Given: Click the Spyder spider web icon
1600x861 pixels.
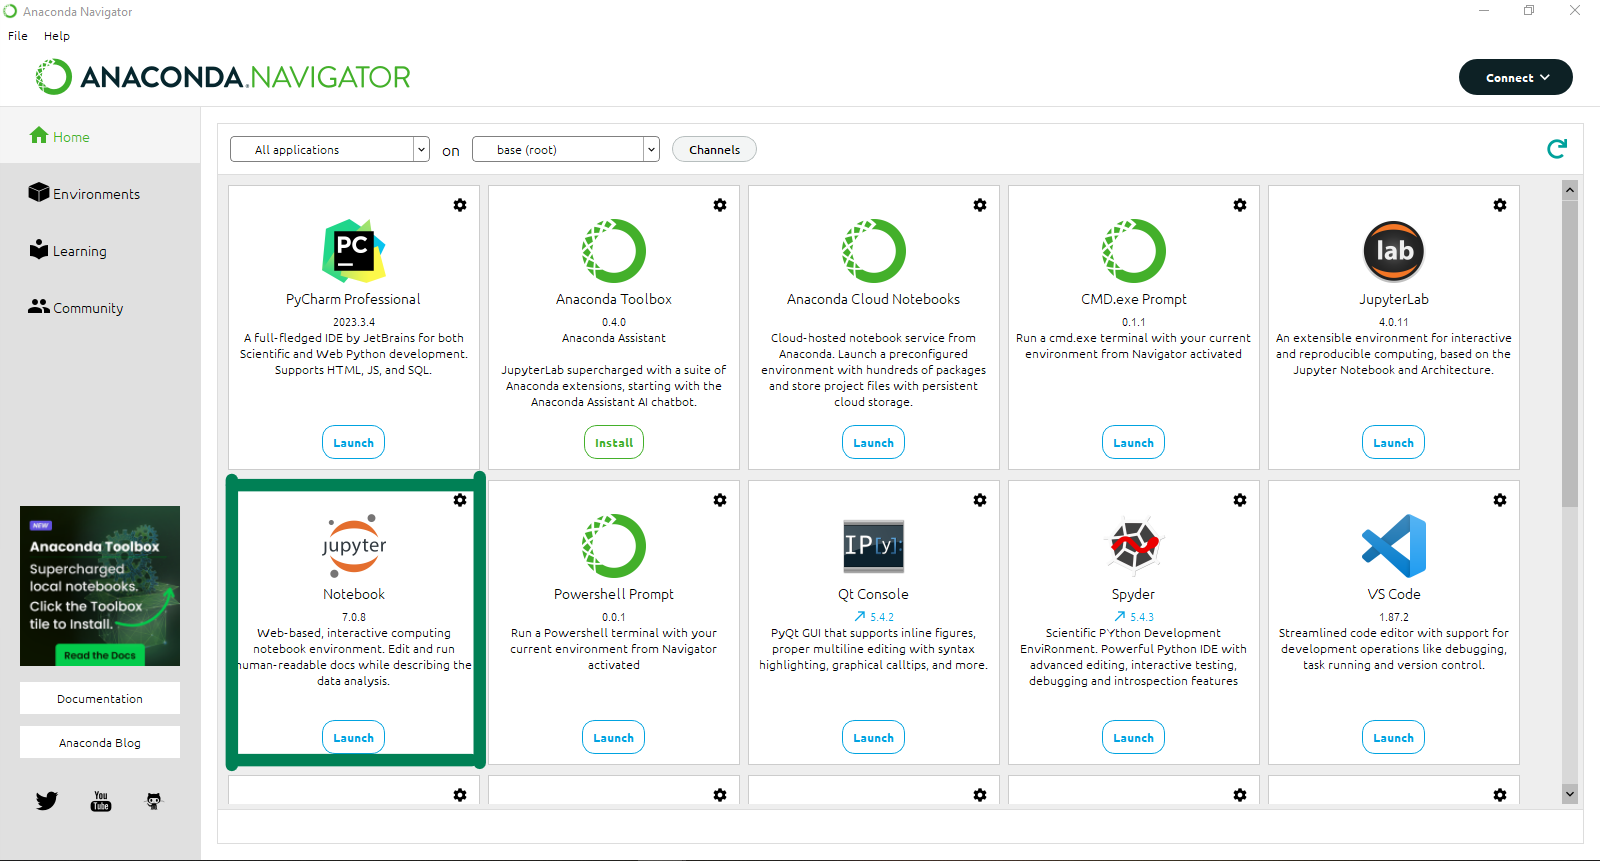Looking at the screenshot, I should coord(1134,546).
